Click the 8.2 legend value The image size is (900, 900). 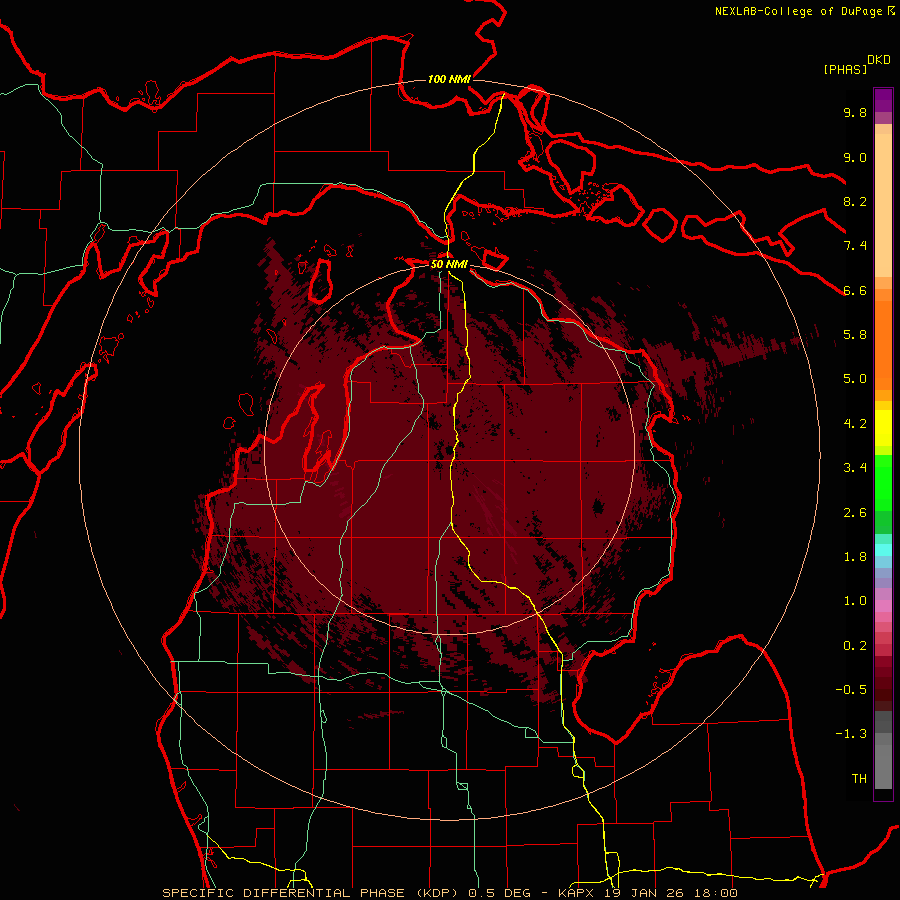855,202
